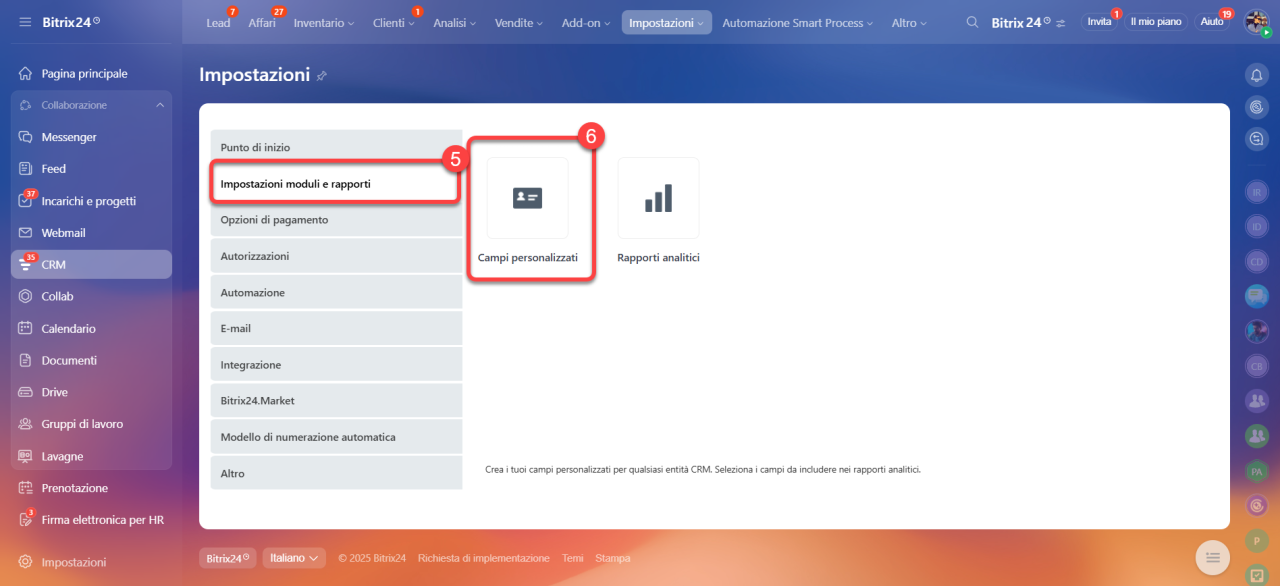
Task: Select Modello di numerazione automatica
Action: [x=336, y=437]
